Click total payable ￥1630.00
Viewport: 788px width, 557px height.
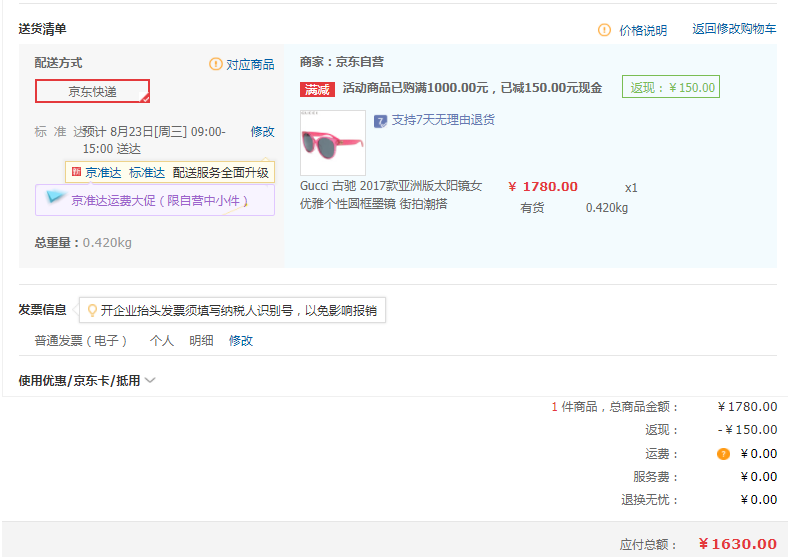[738, 544]
